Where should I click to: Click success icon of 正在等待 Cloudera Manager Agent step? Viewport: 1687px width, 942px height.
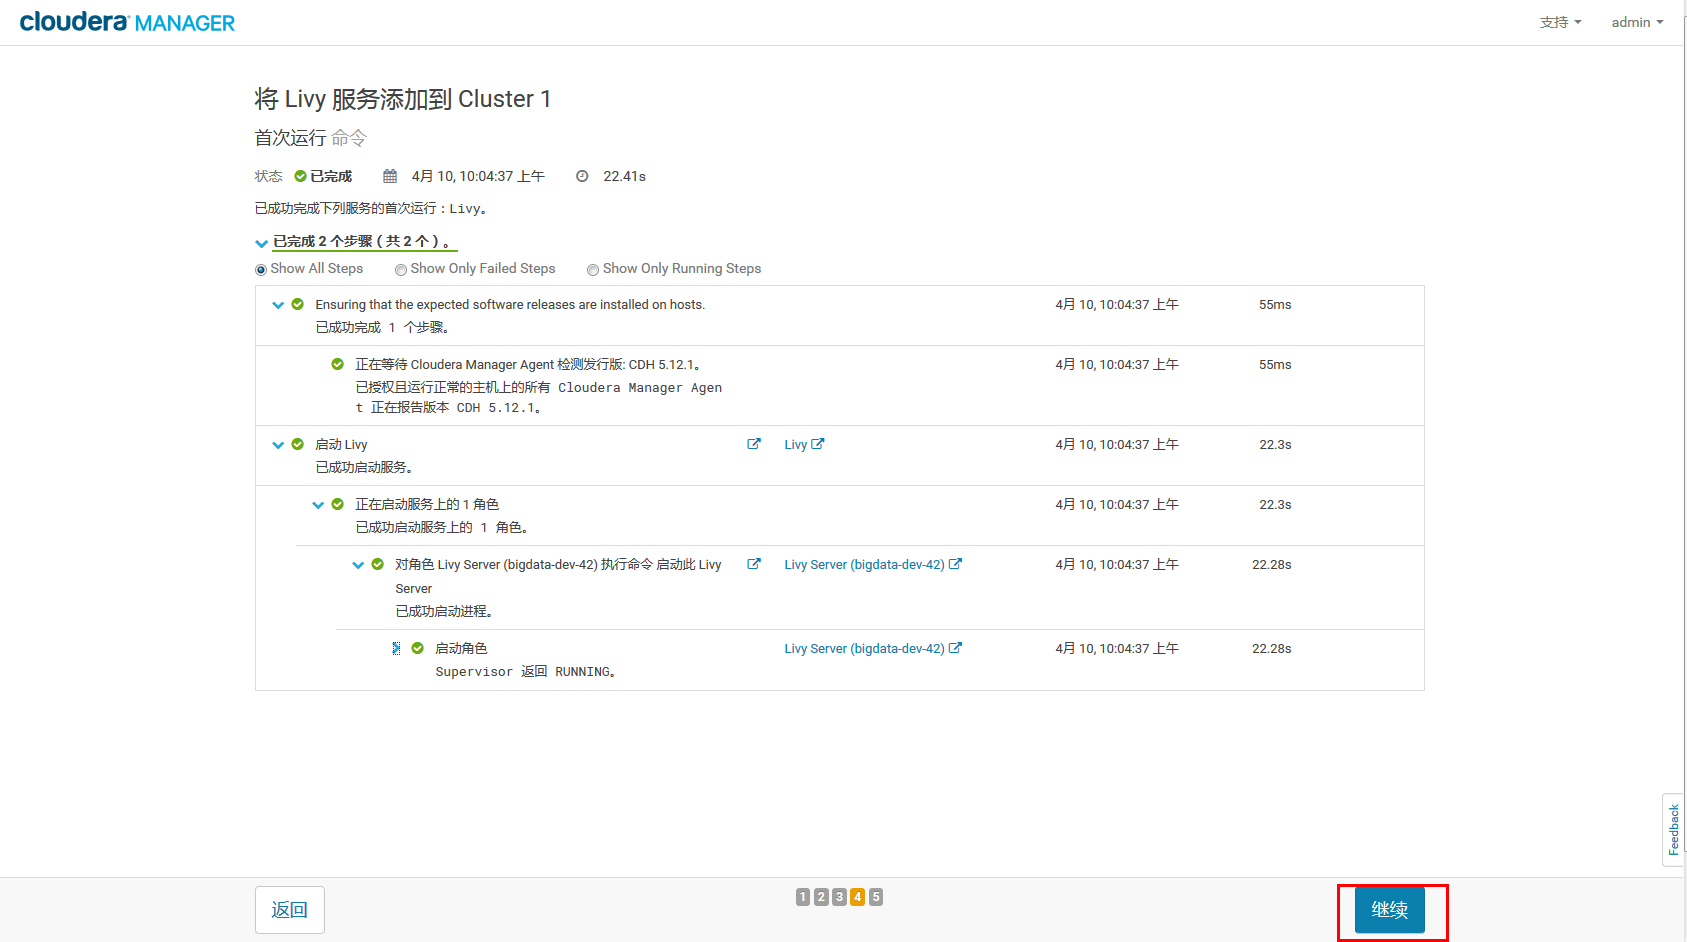(338, 364)
